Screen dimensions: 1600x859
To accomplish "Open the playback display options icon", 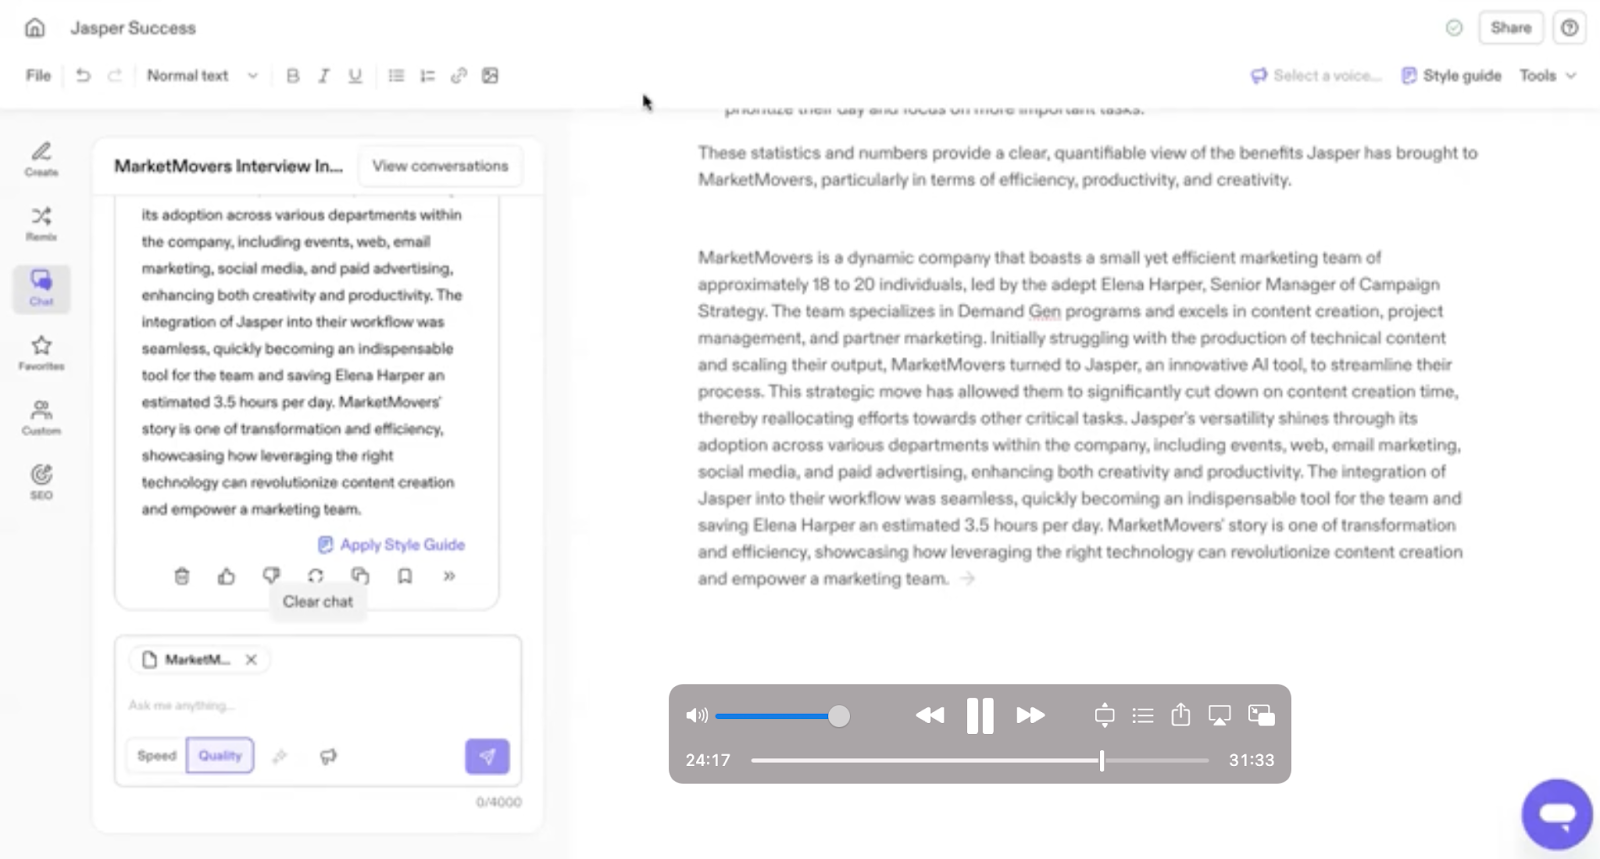I will coord(1104,715).
